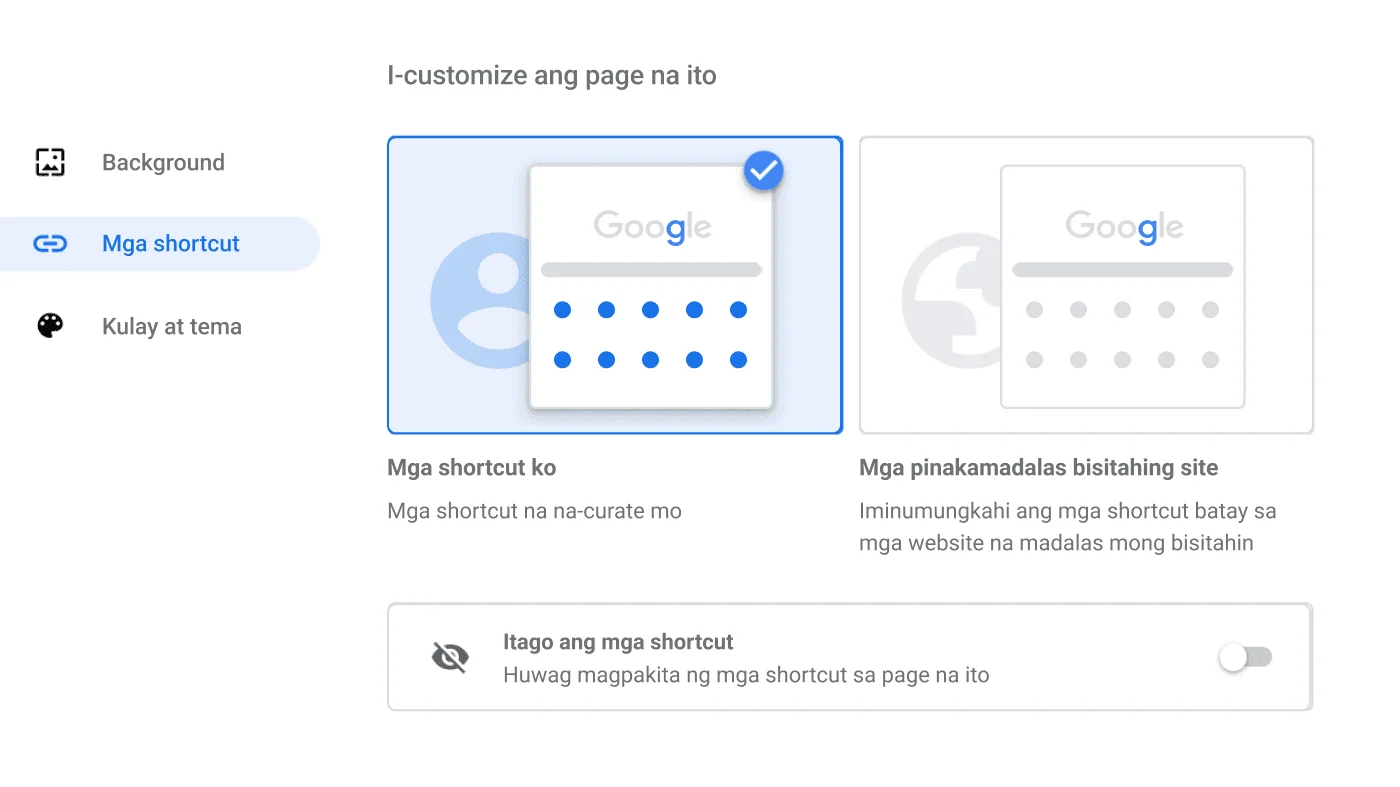This screenshot has height=787, width=1400.
Task: Click the Background image icon in sidebar
Action: coord(48,162)
